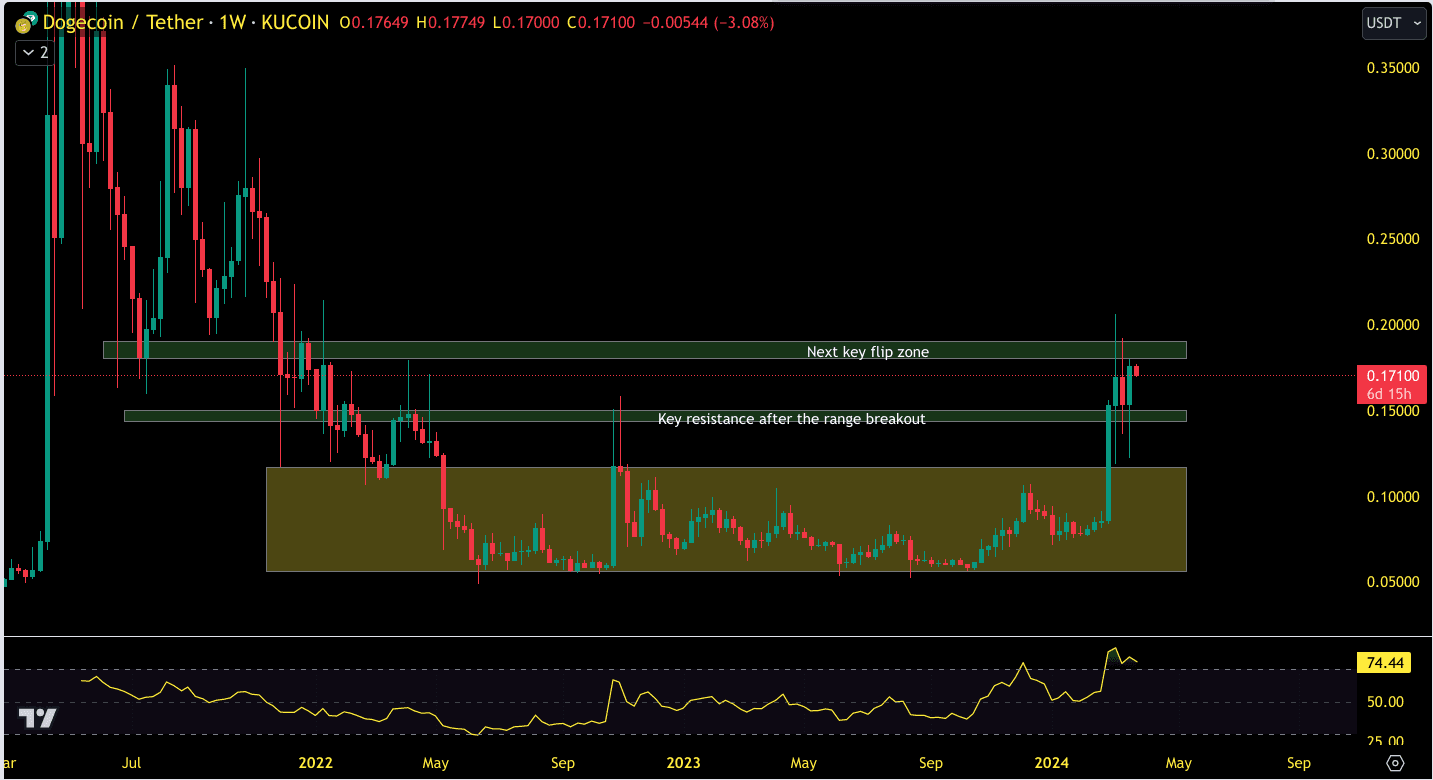This screenshot has height=780, width=1433.
Task: Click the 0.05000 price axis label
Action: point(1391,582)
